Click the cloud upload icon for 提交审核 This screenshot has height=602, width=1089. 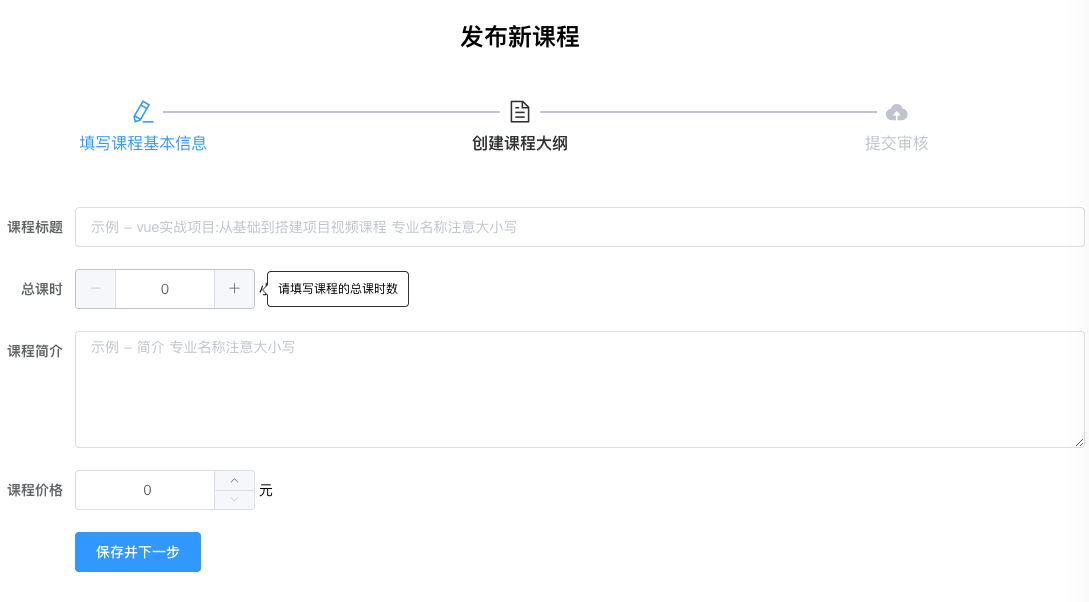pyautogui.click(x=897, y=112)
